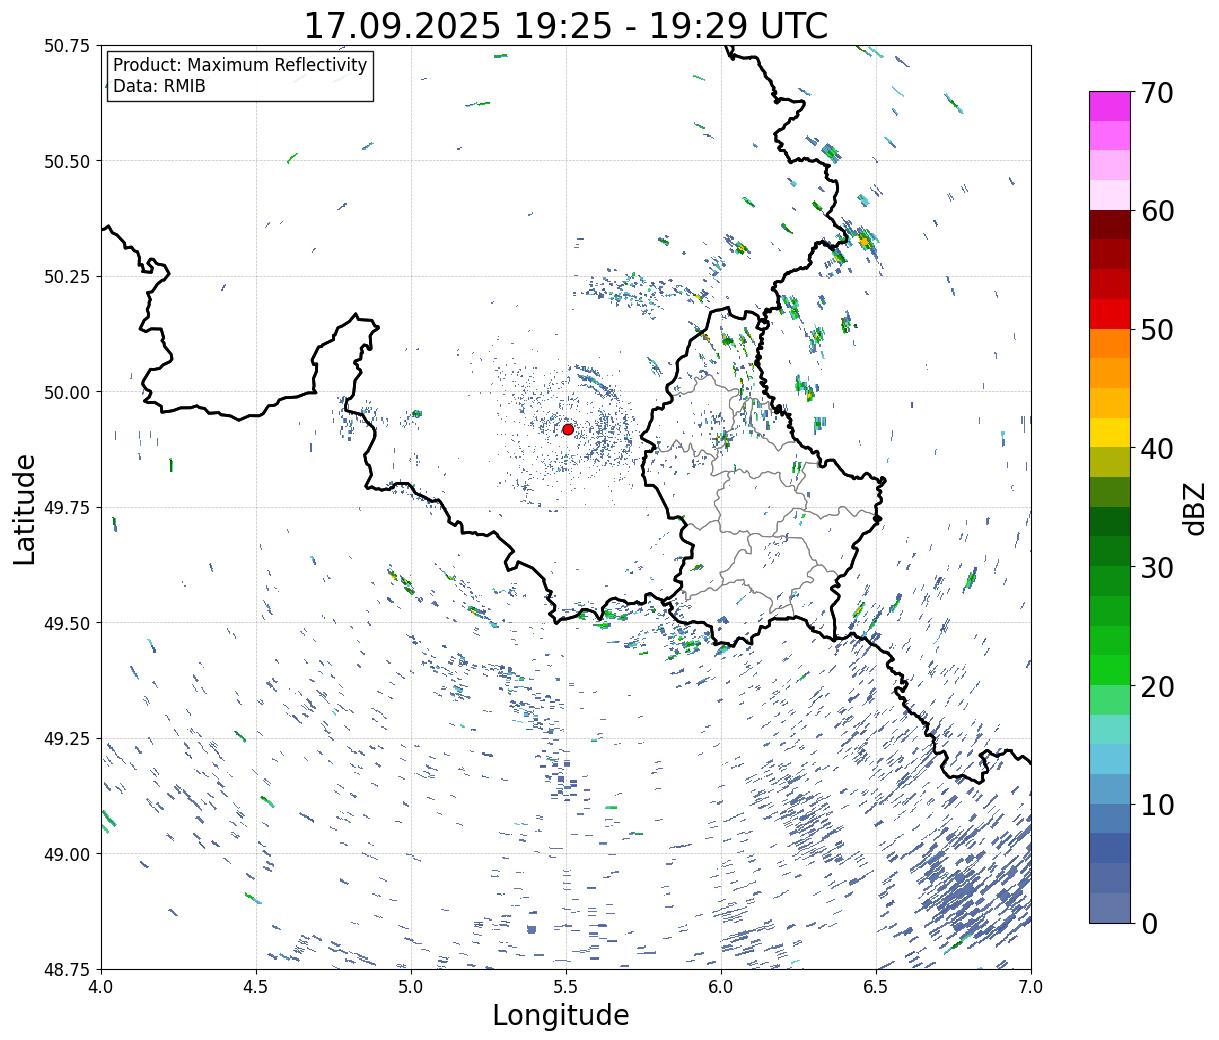This screenshot has width=1219, height=1040.
Task: Click the colorbar tick label 20
Action: click(1156, 686)
